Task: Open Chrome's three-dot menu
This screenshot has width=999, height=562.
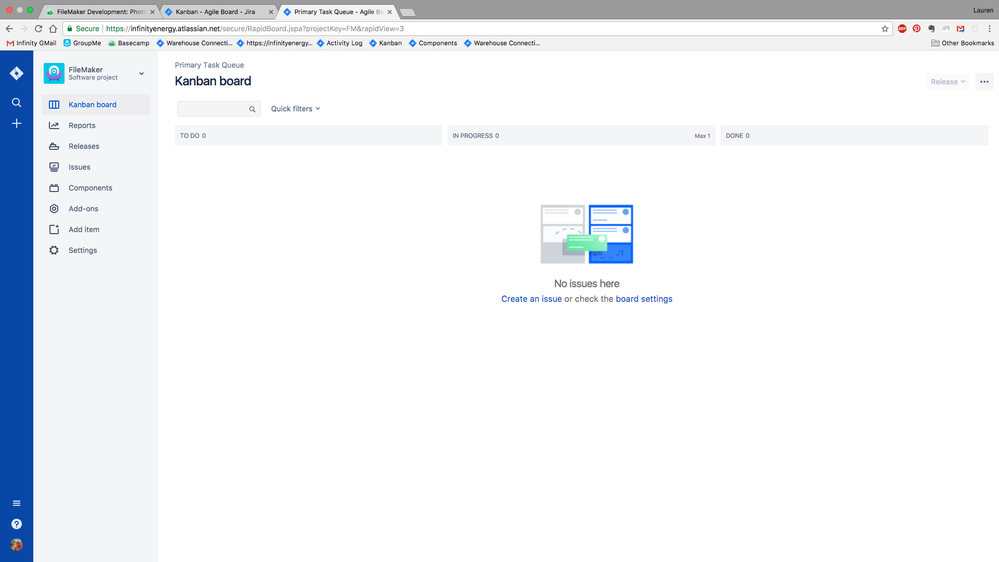Action: coord(989,29)
